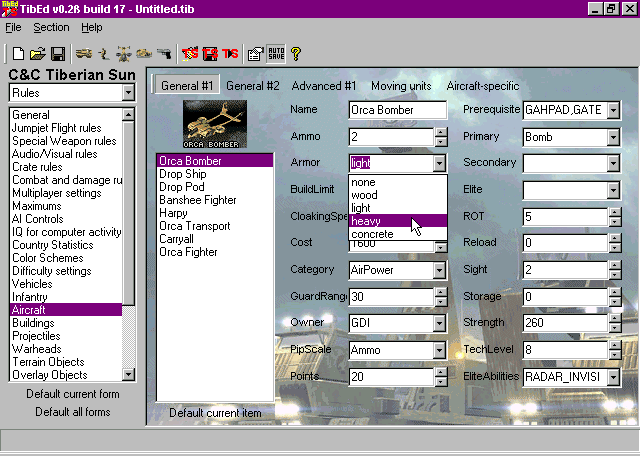Open the Prerequisite dropdown arrow

point(613,110)
